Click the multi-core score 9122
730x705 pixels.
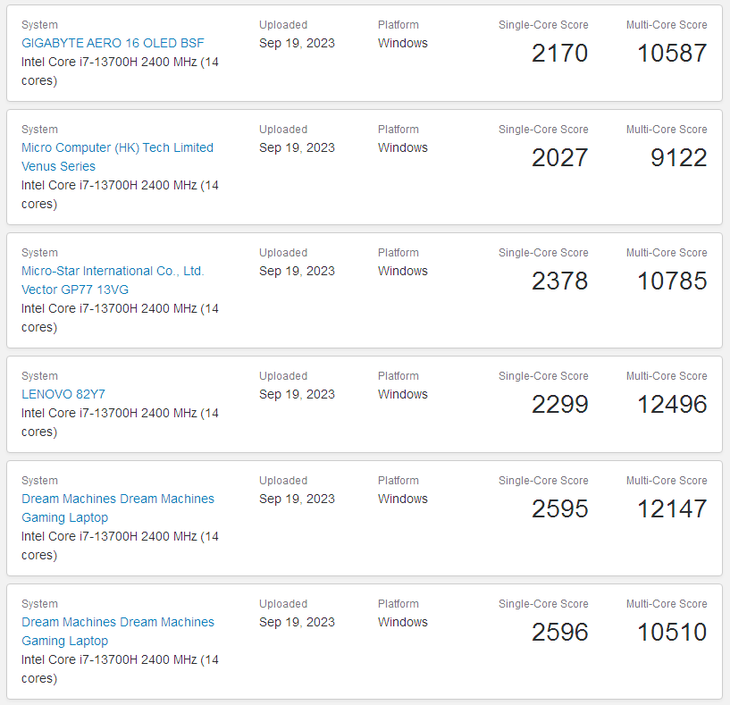(x=678, y=158)
